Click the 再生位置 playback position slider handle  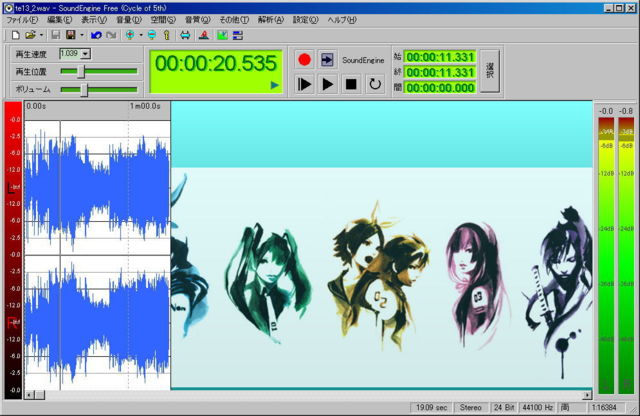pyautogui.click(x=81, y=71)
